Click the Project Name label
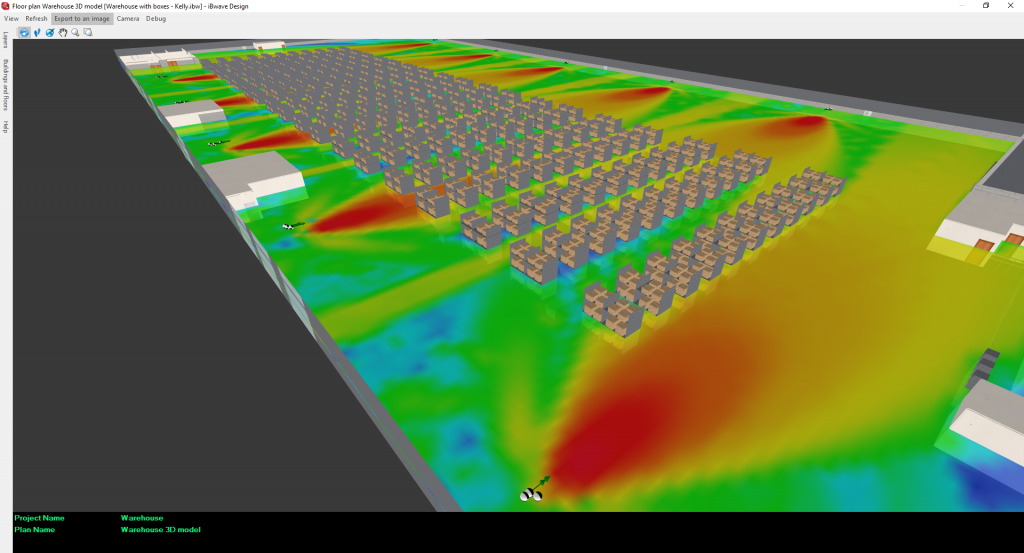Image resolution: width=1024 pixels, height=553 pixels. pyautogui.click(x=39, y=518)
